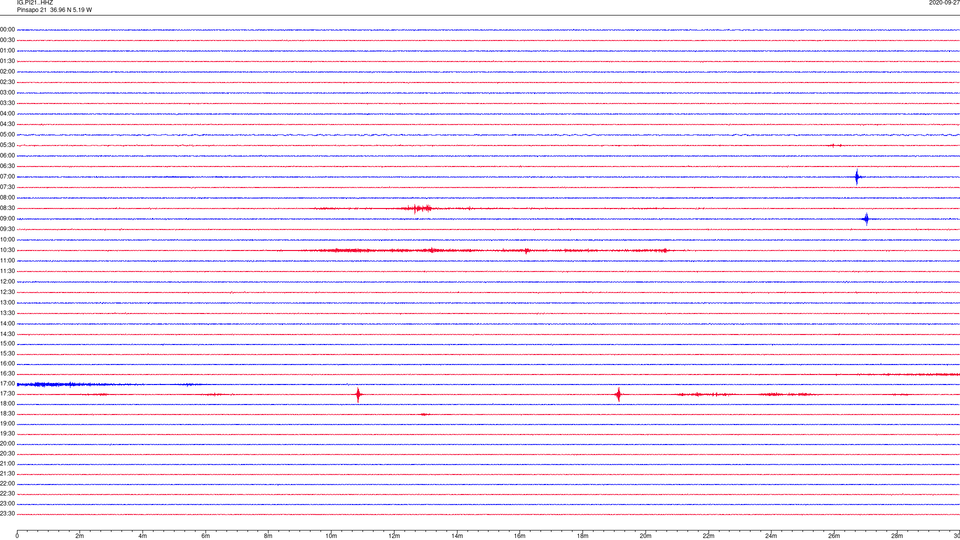Click the 14m tick label on the axis
Image resolution: width=960 pixels, height=540 pixels.
click(x=457, y=536)
